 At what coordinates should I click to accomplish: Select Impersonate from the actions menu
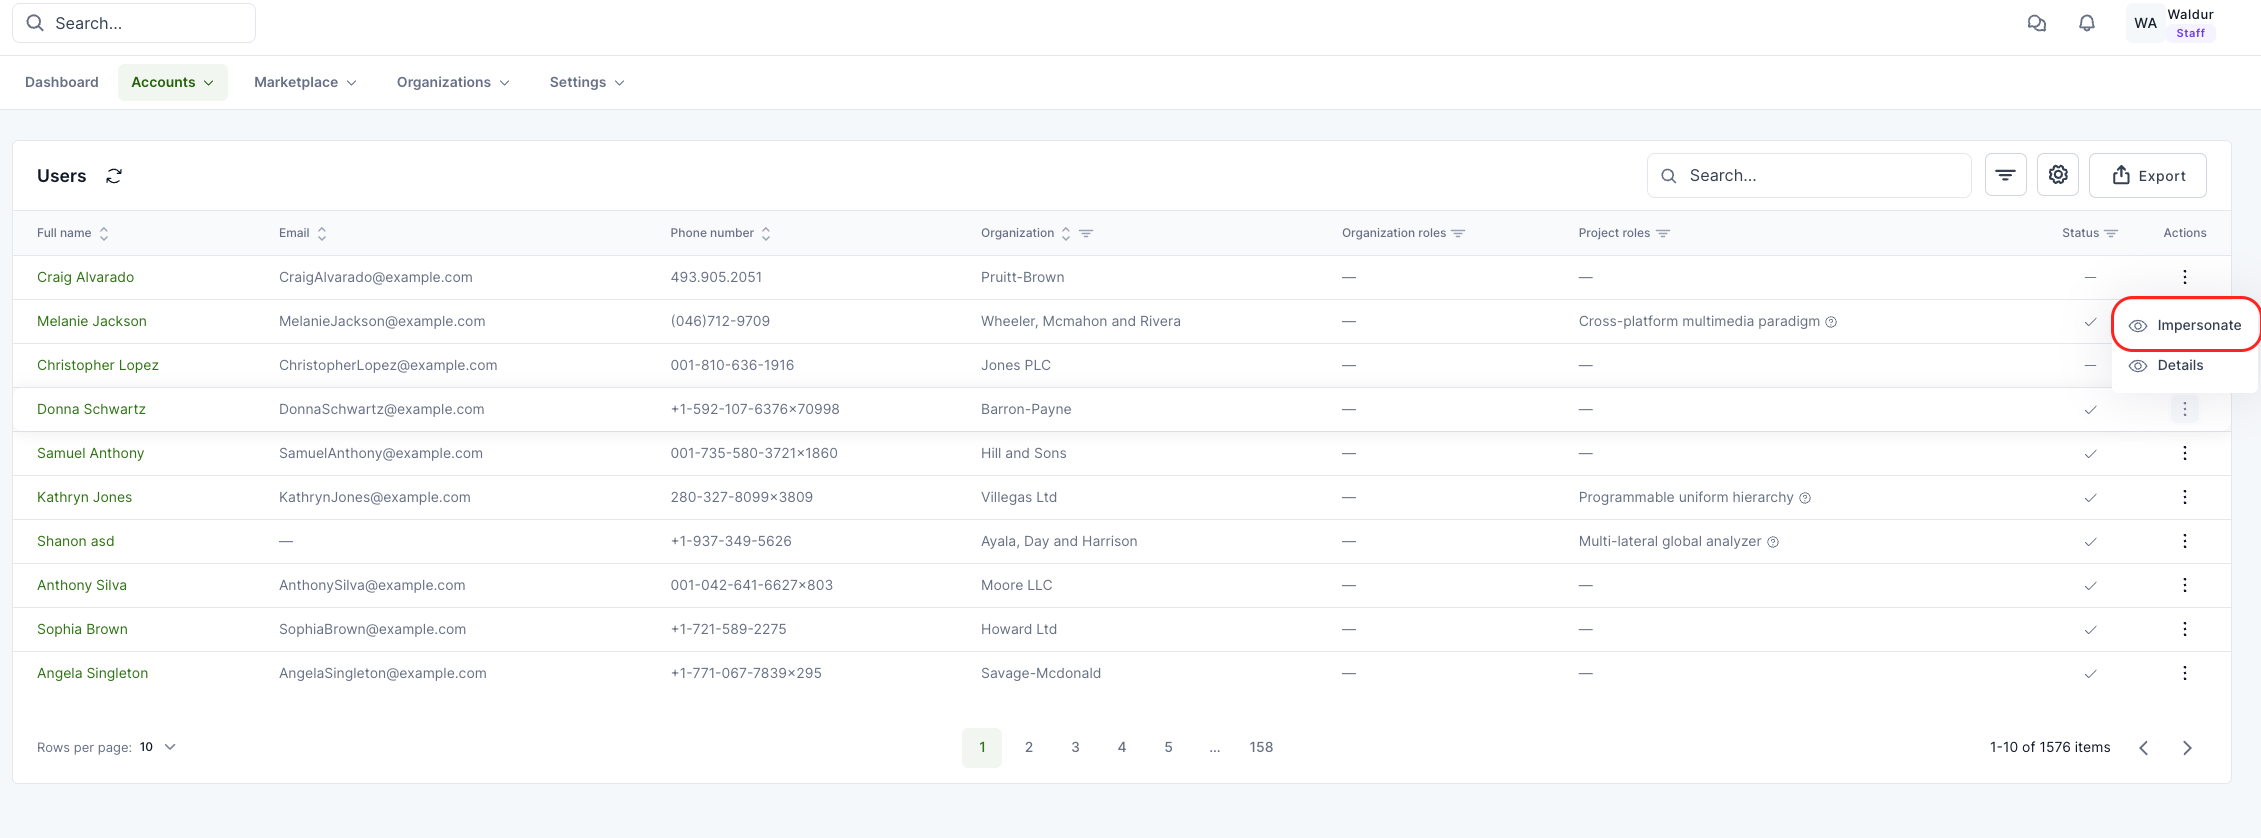[2198, 325]
